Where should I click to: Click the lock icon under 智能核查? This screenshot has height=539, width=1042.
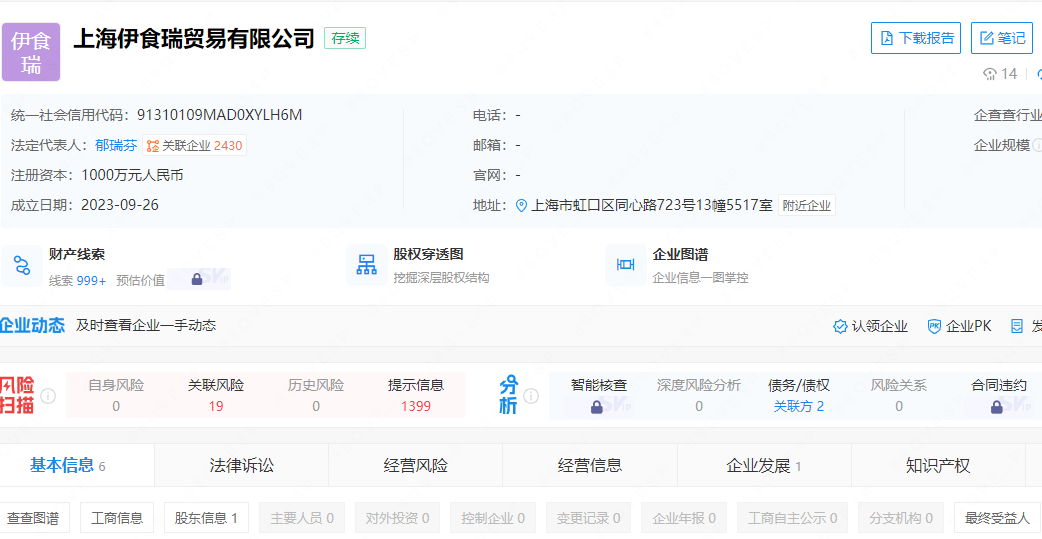[597, 407]
